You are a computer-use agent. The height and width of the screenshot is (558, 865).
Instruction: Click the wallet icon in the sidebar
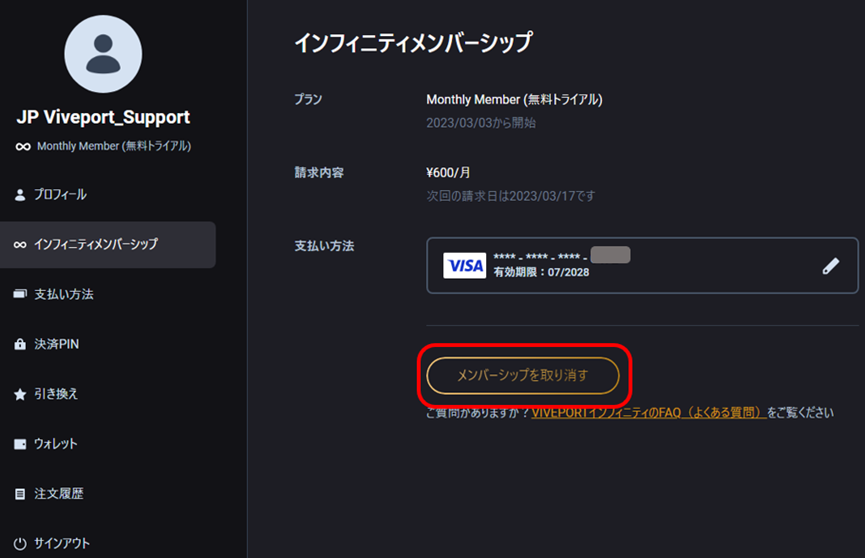pyautogui.click(x=20, y=444)
